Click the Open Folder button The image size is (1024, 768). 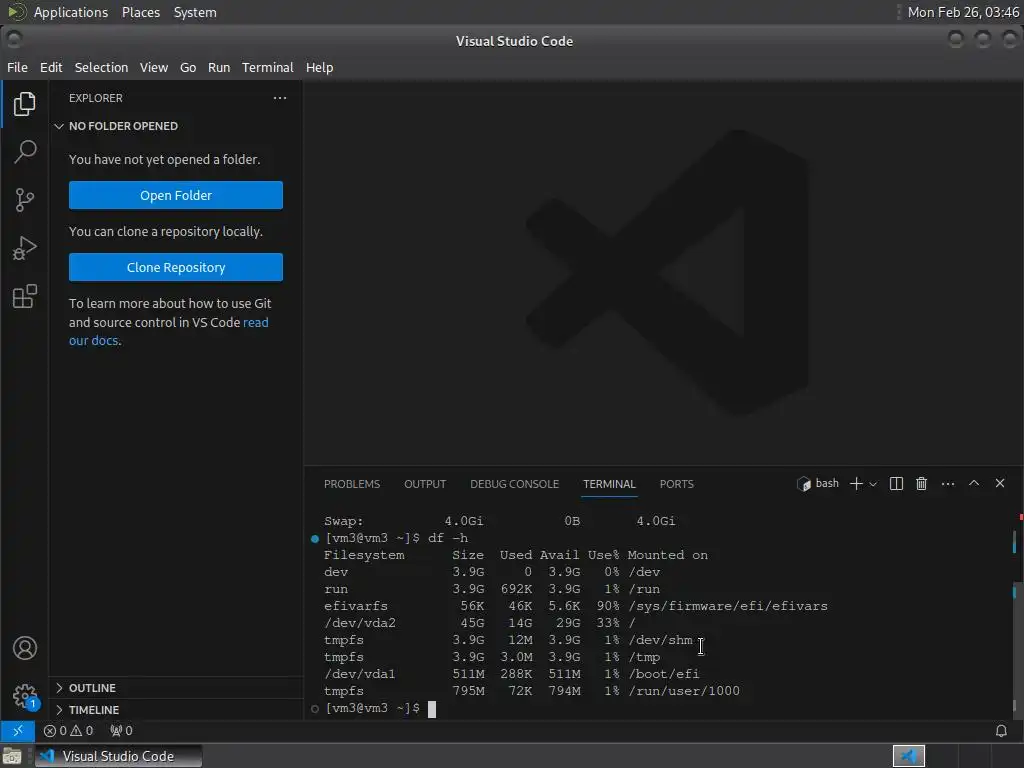click(176, 195)
